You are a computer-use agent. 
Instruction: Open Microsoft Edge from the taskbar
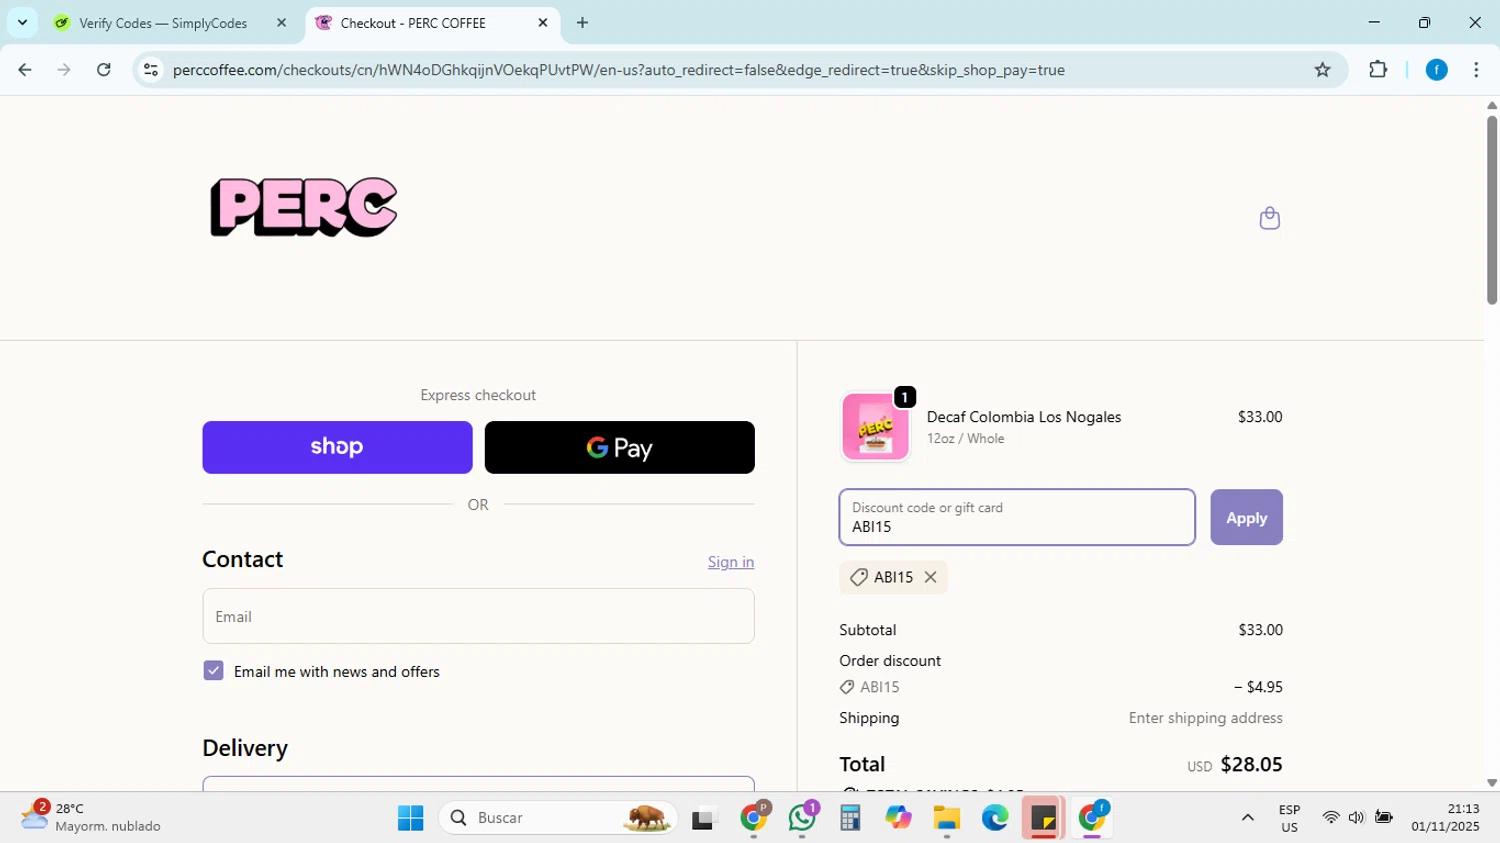pos(995,818)
